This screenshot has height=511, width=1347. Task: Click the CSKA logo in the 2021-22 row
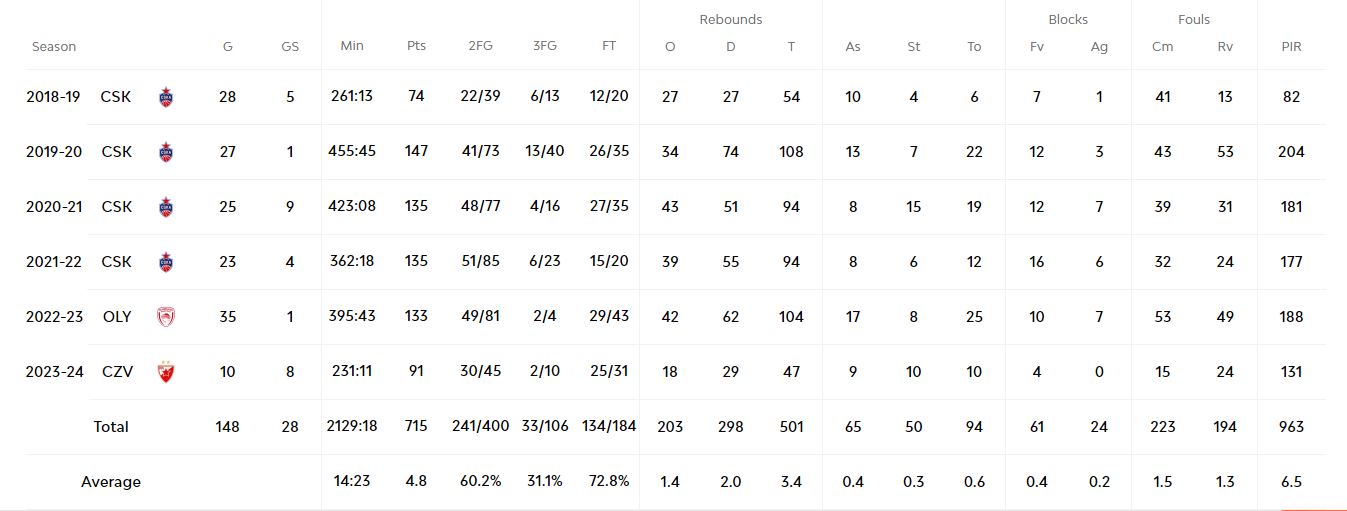tap(166, 262)
